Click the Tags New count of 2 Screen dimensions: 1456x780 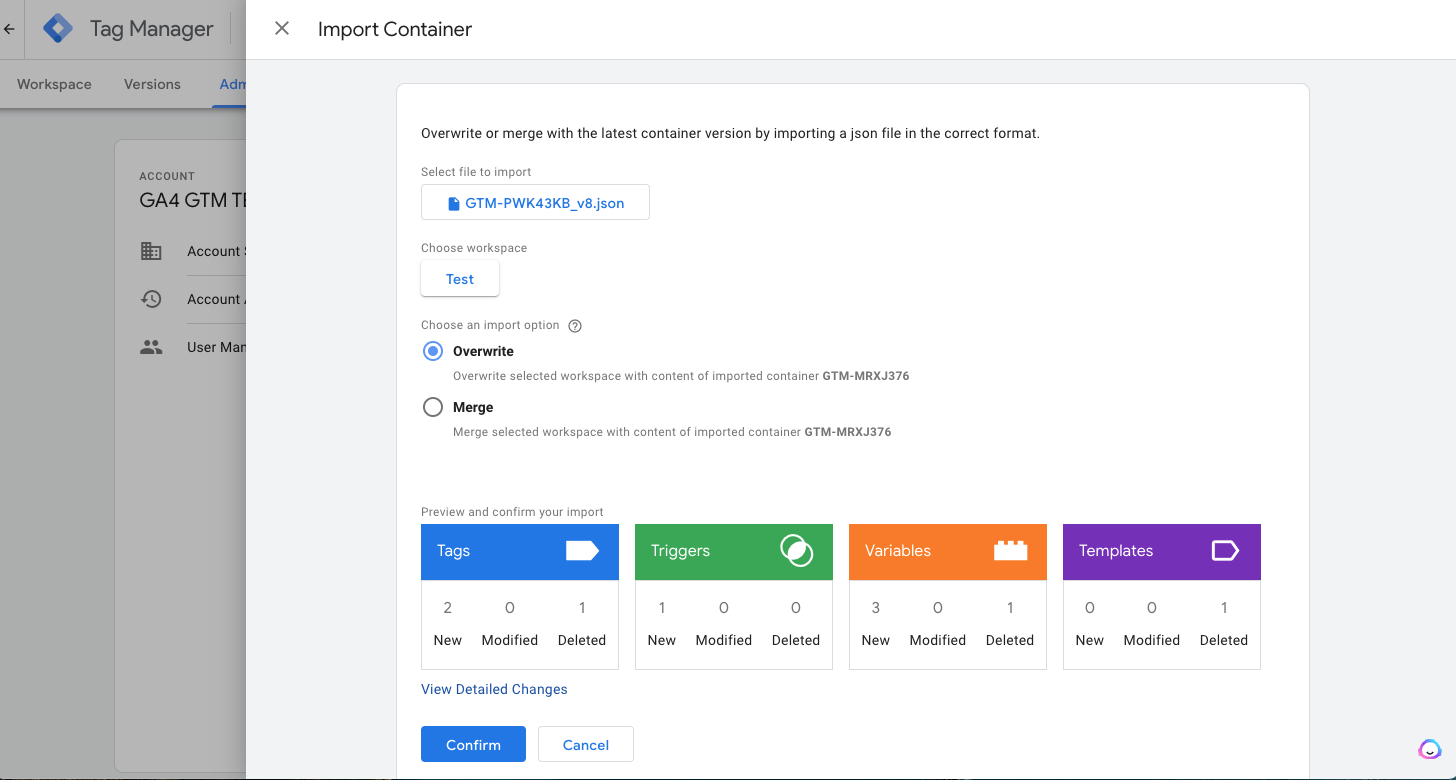coord(448,607)
